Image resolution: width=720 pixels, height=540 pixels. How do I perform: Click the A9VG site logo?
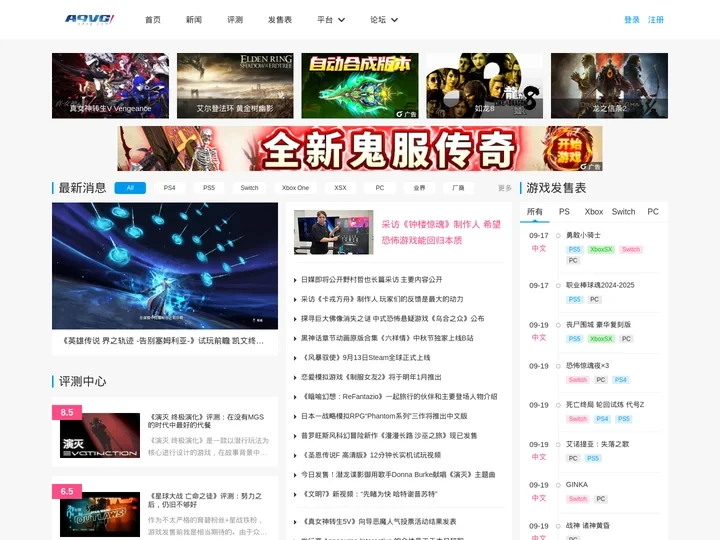90,19
